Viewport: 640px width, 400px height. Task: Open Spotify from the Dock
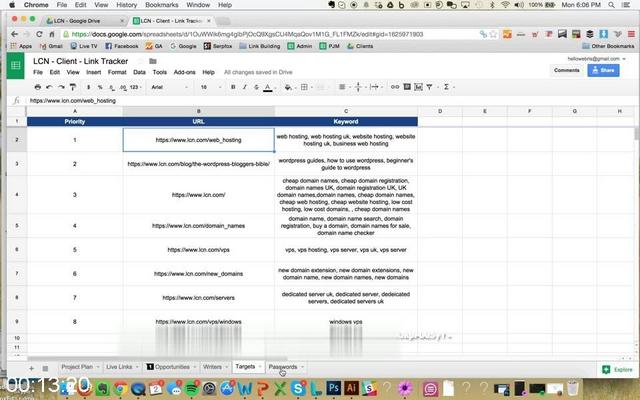click(191, 388)
